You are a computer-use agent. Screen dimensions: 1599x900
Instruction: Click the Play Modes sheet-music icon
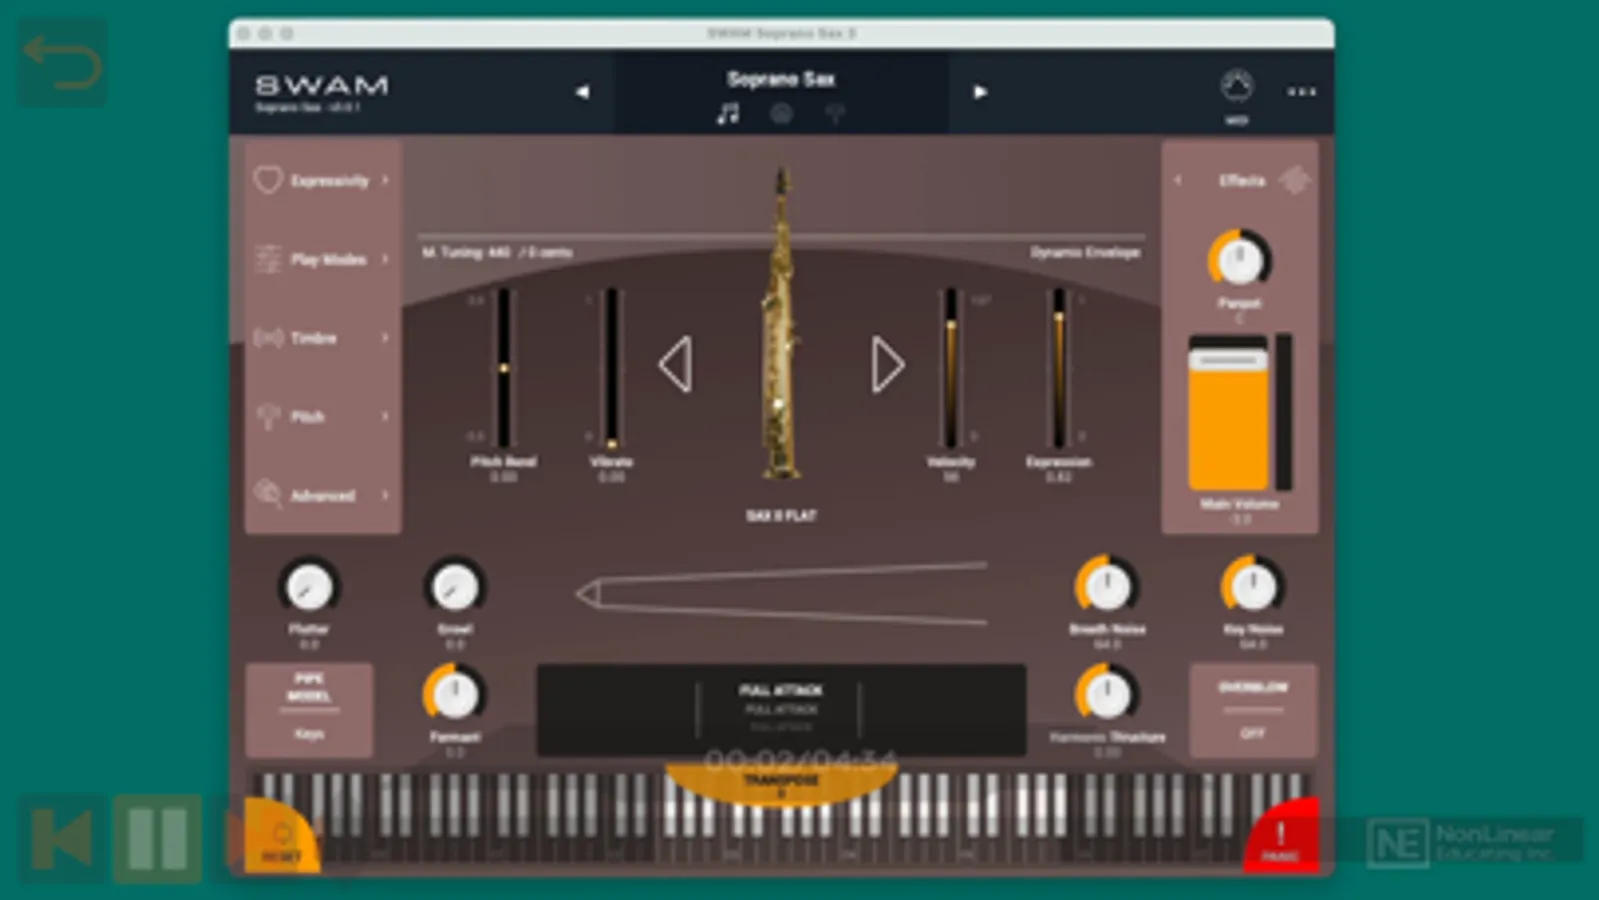[267, 259]
